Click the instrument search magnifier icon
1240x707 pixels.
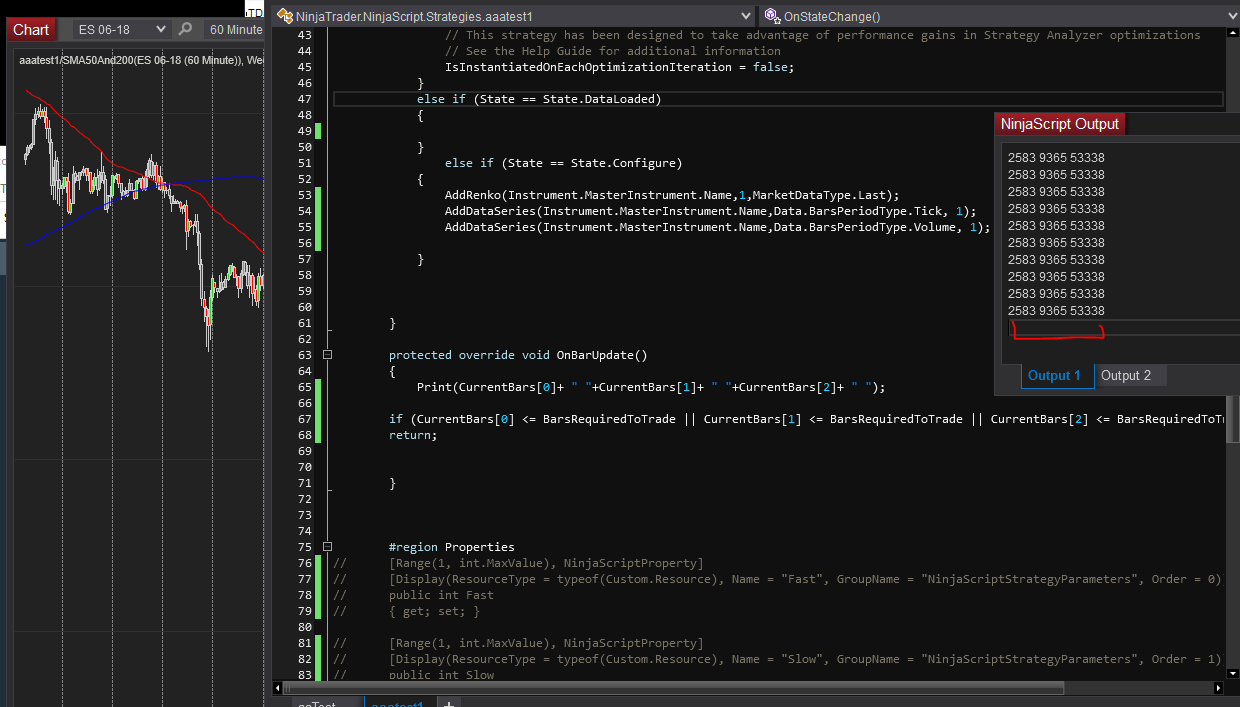point(185,30)
